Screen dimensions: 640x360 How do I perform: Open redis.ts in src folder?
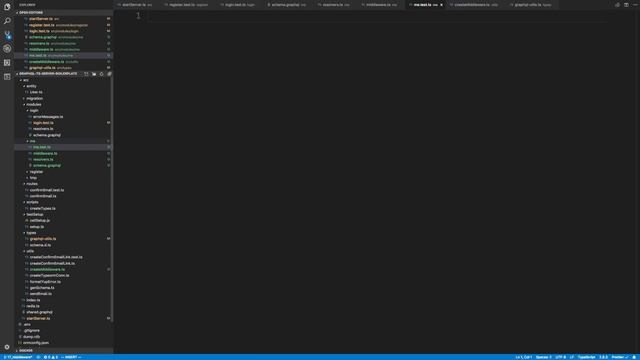point(33,306)
